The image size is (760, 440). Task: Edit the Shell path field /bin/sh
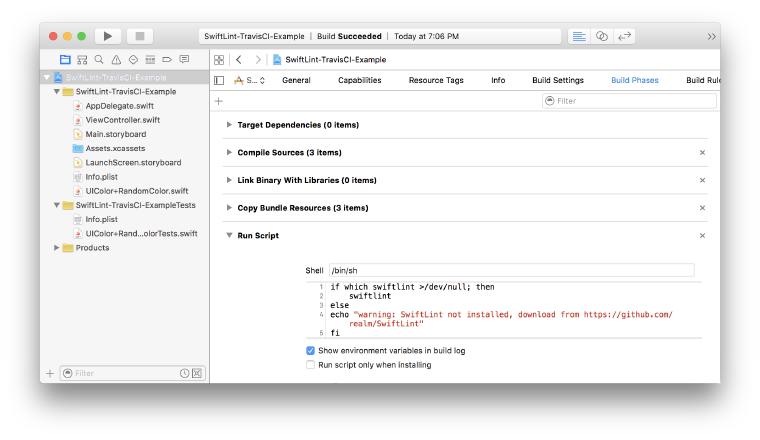click(511, 270)
